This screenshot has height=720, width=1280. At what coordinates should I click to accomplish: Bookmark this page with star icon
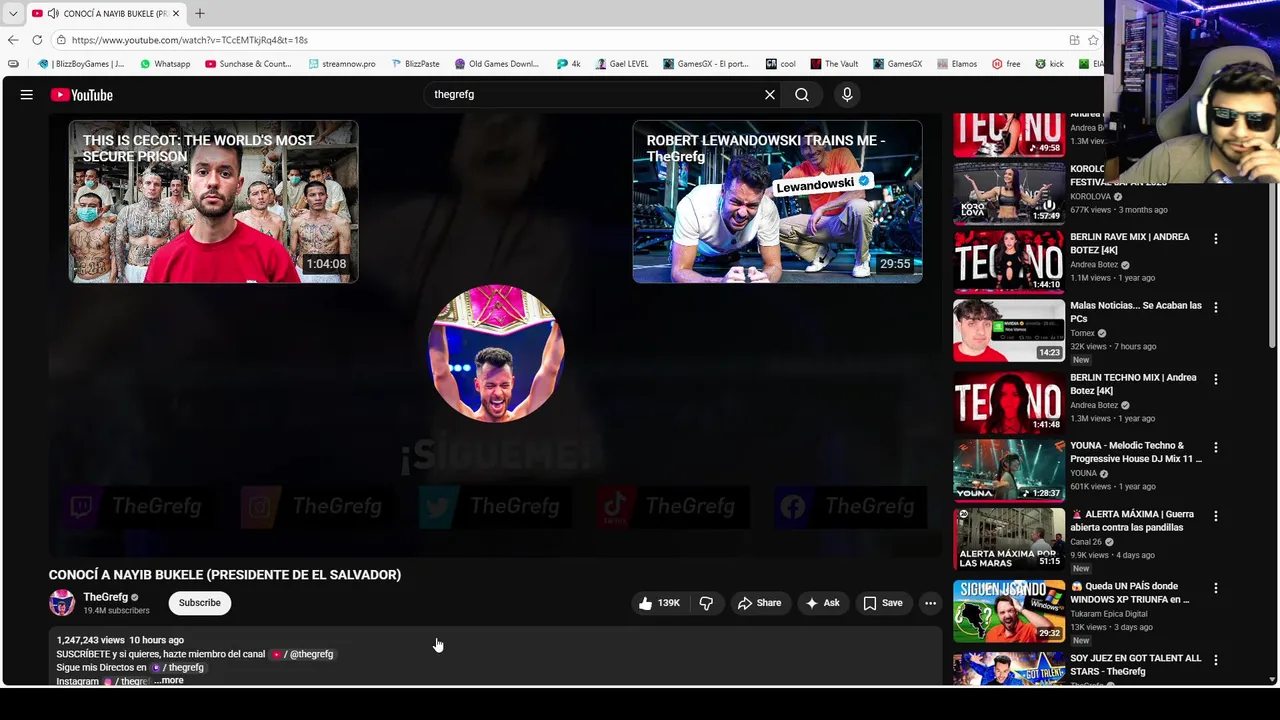click(1093, 40)
